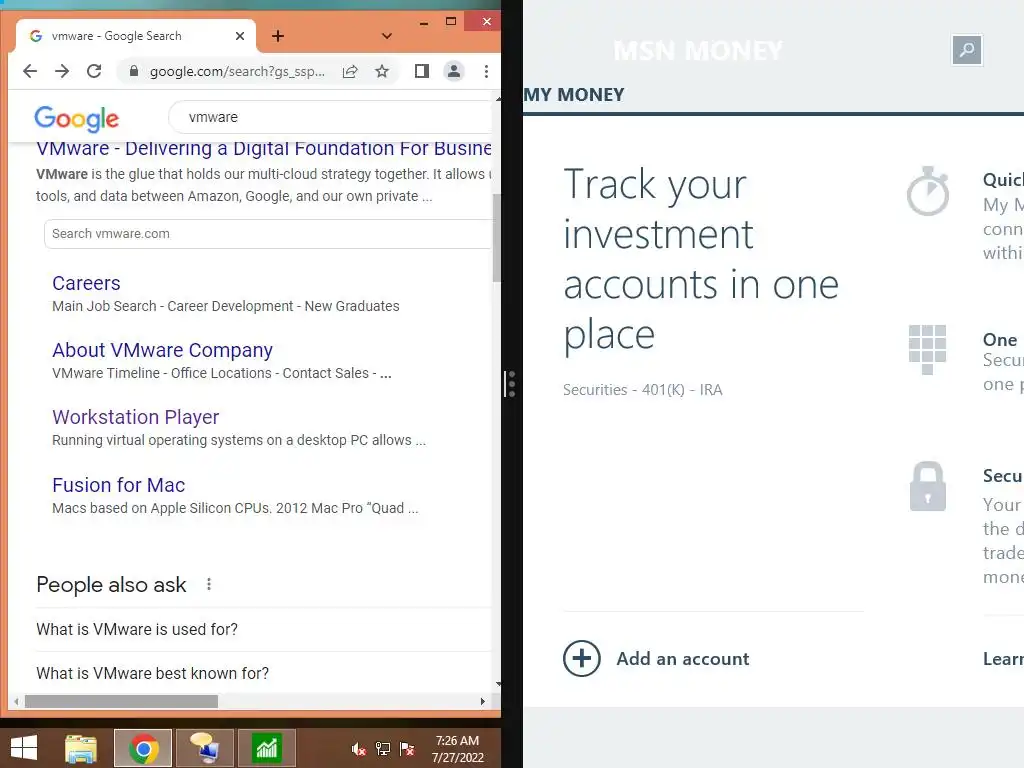Share this page from the address bar
The width and height of the screenshot is (1024, 768).
(350, 71)
